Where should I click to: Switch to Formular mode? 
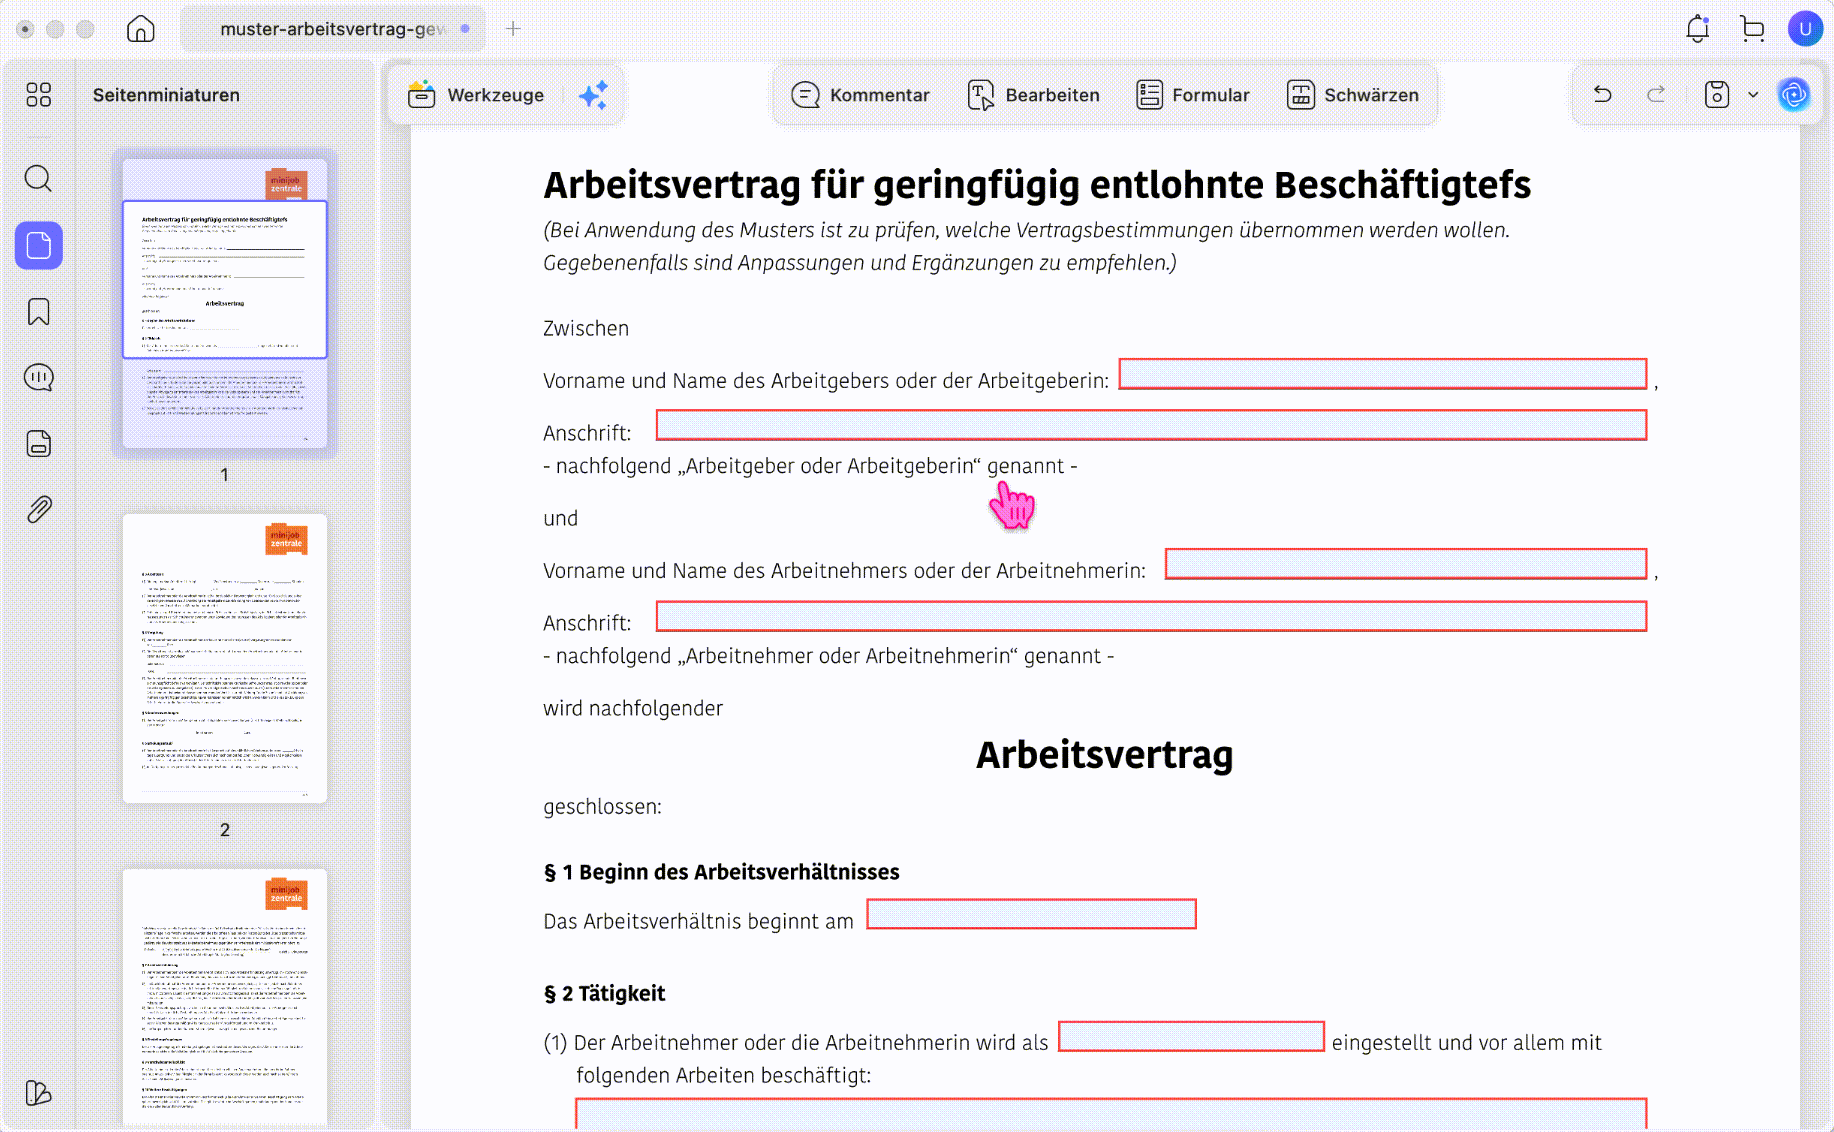[x=1193, y=95]
